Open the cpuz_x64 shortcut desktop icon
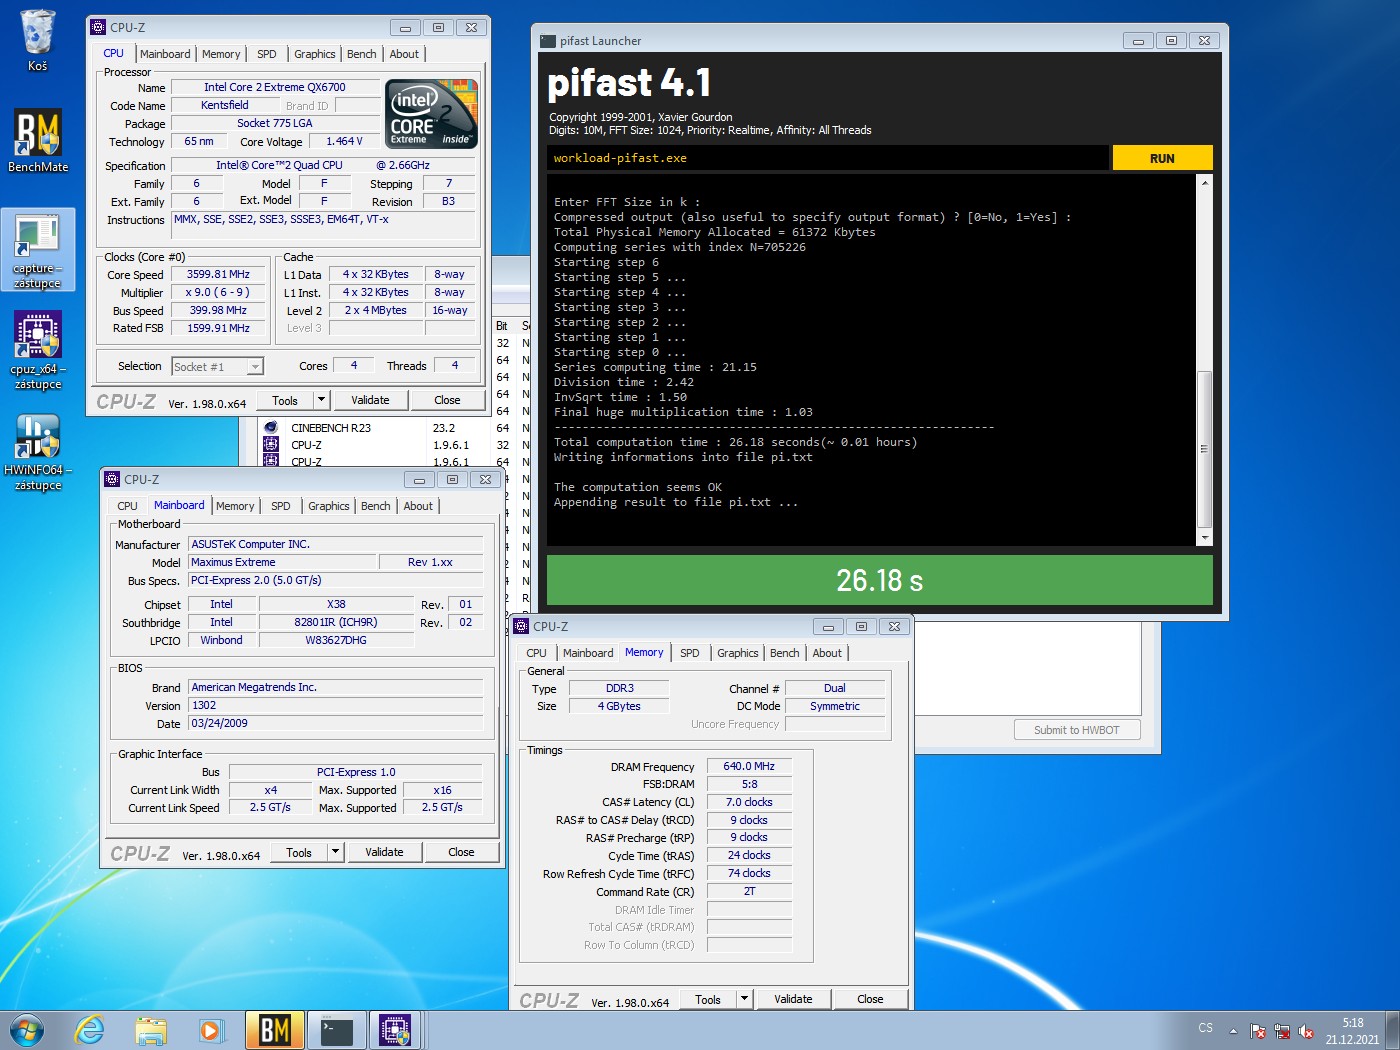This screenshot has width=1400, height=1050. 38,350
